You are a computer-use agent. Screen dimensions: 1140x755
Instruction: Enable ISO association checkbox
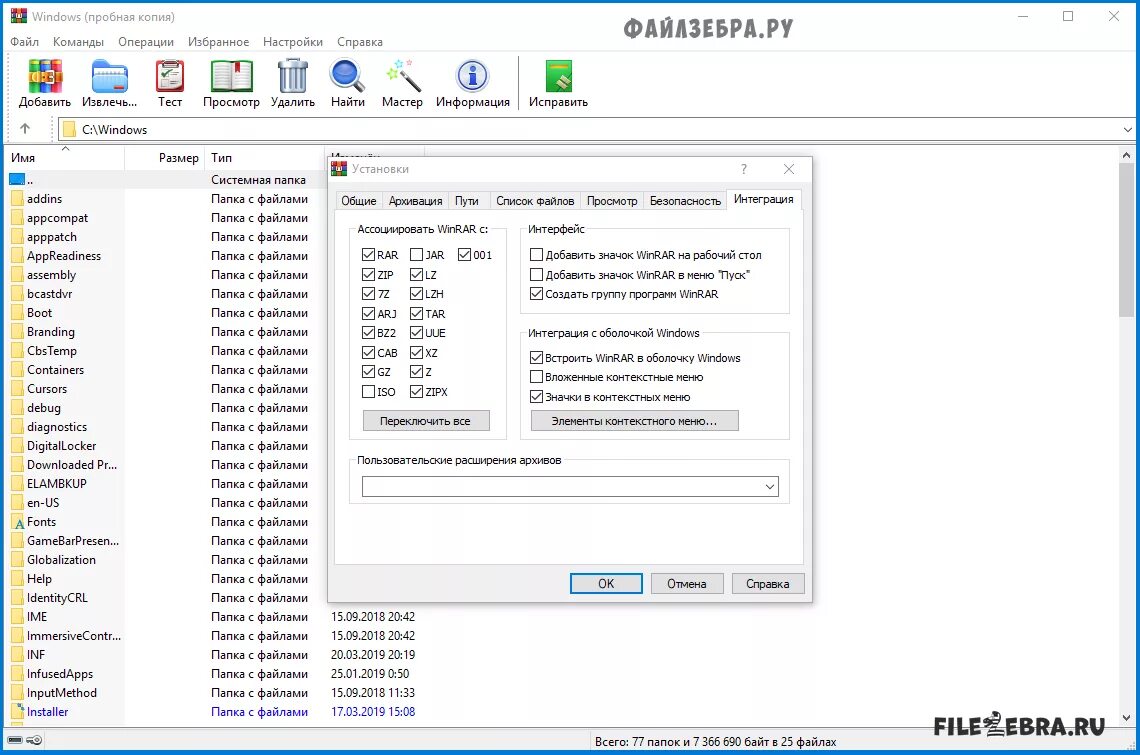click(368, 391)
